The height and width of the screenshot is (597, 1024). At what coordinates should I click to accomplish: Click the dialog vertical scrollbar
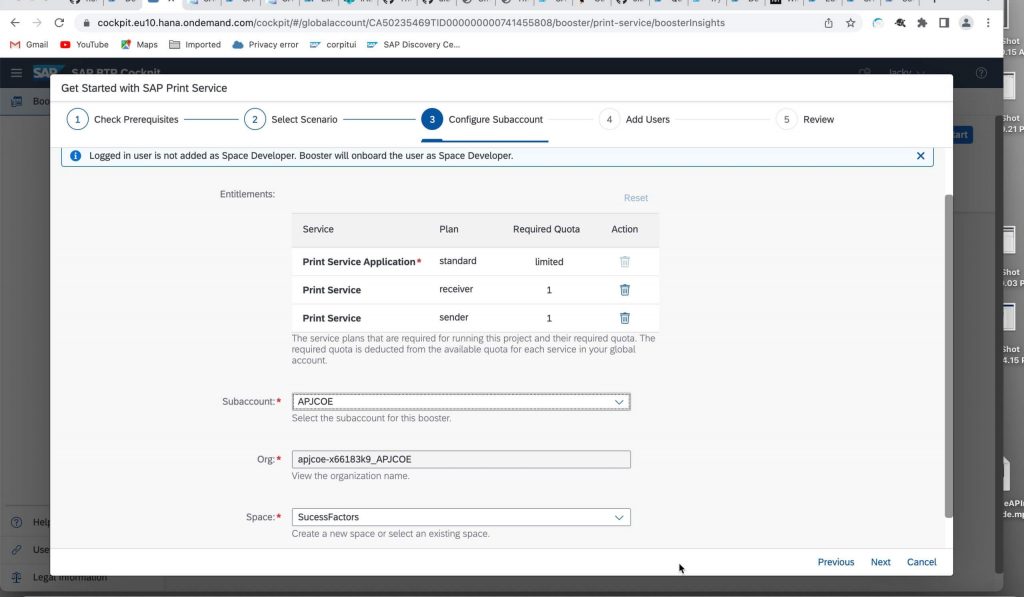[948, 356]
